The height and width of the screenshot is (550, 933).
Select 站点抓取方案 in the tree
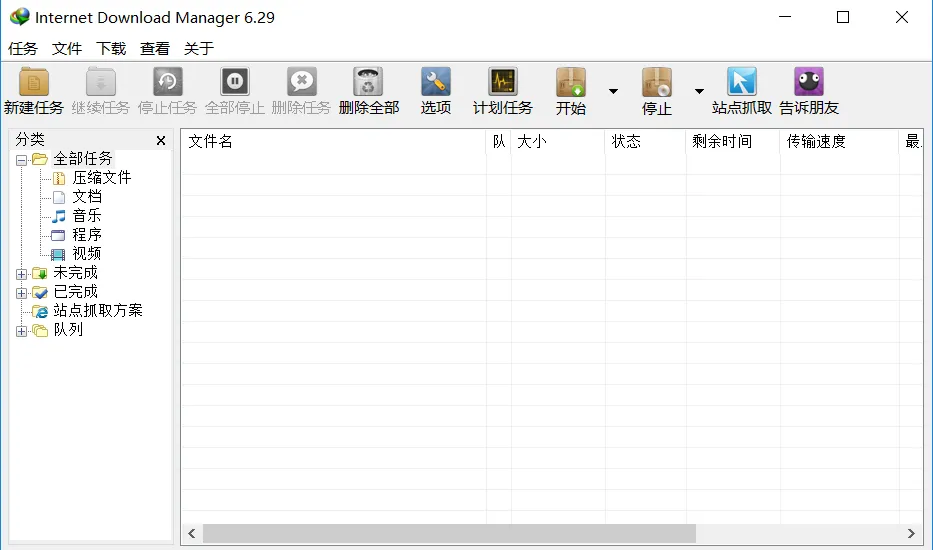click(x=98, y=310)
